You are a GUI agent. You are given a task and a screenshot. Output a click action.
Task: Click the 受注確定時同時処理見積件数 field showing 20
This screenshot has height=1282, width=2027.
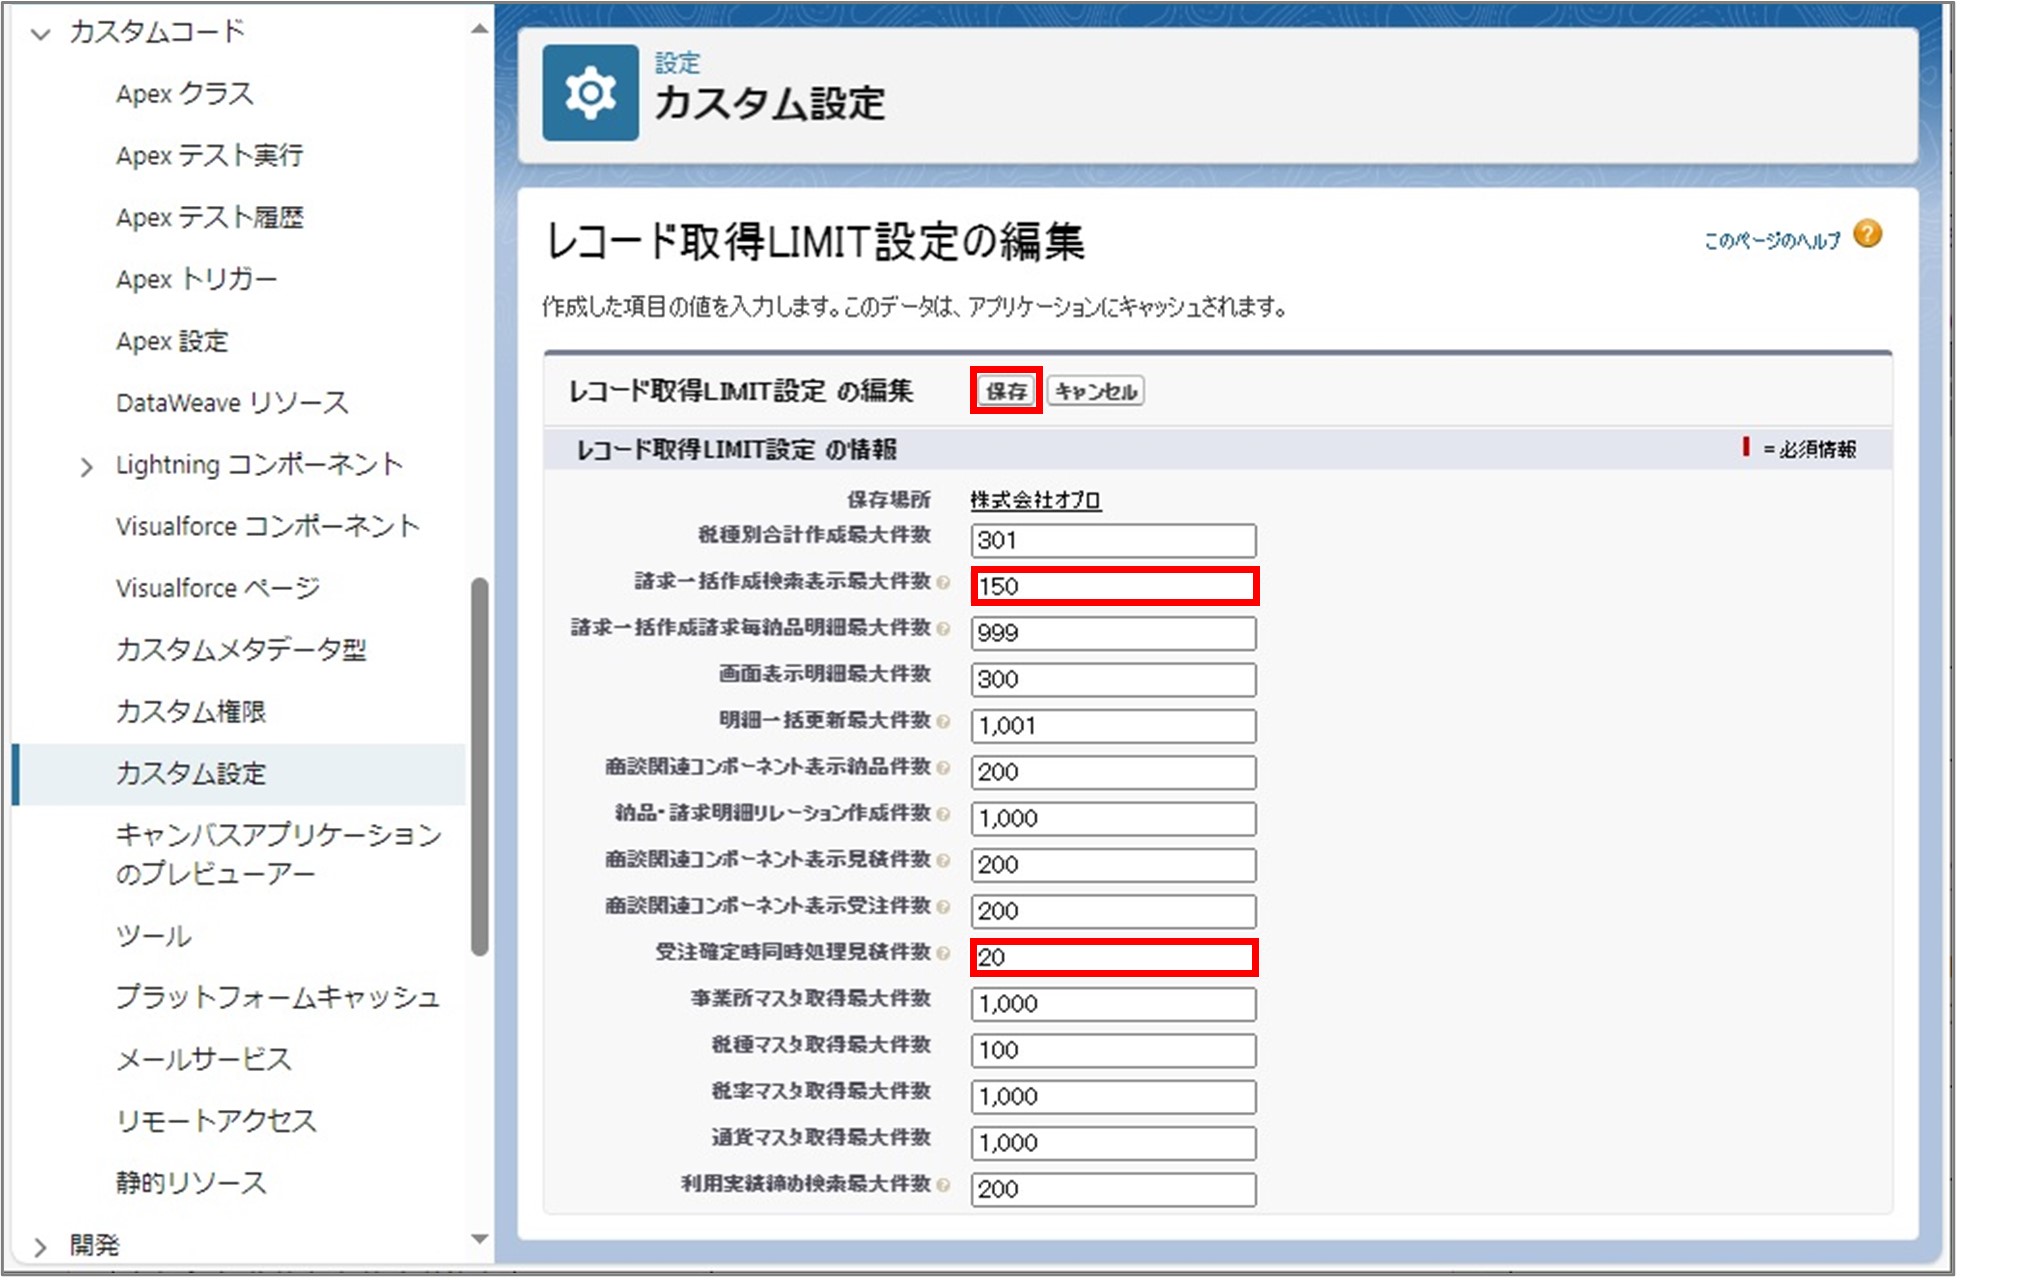pos(1113,957)
